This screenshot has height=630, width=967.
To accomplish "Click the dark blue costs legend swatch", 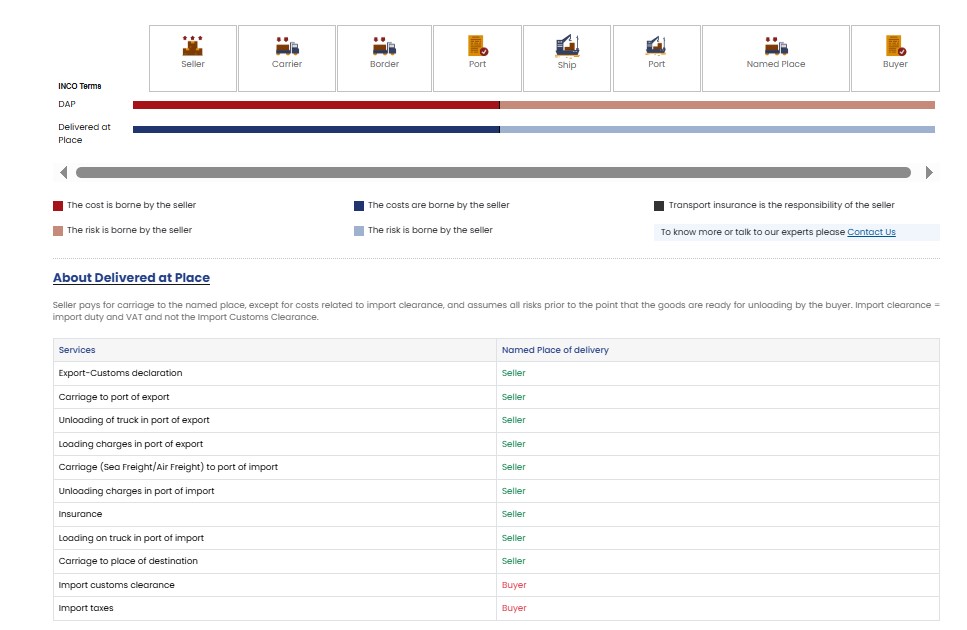I will pyautogui.click(x=359, y=206).
